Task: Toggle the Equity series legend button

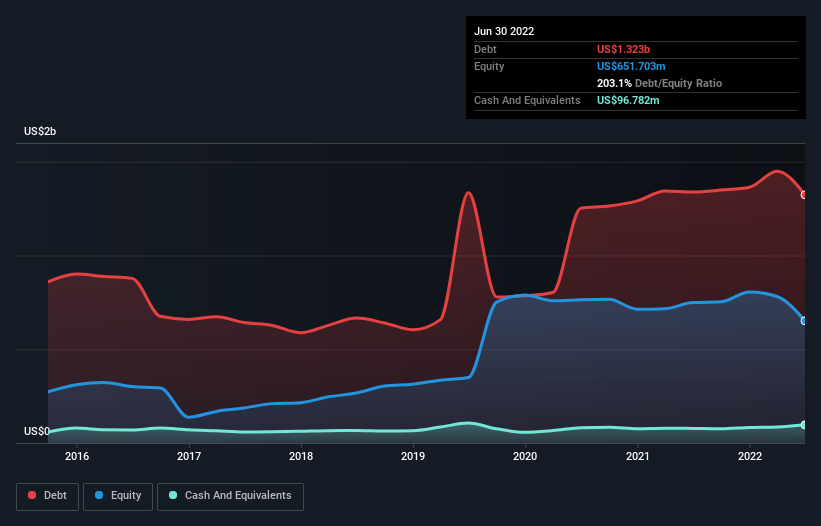Action: click(118, 496)
